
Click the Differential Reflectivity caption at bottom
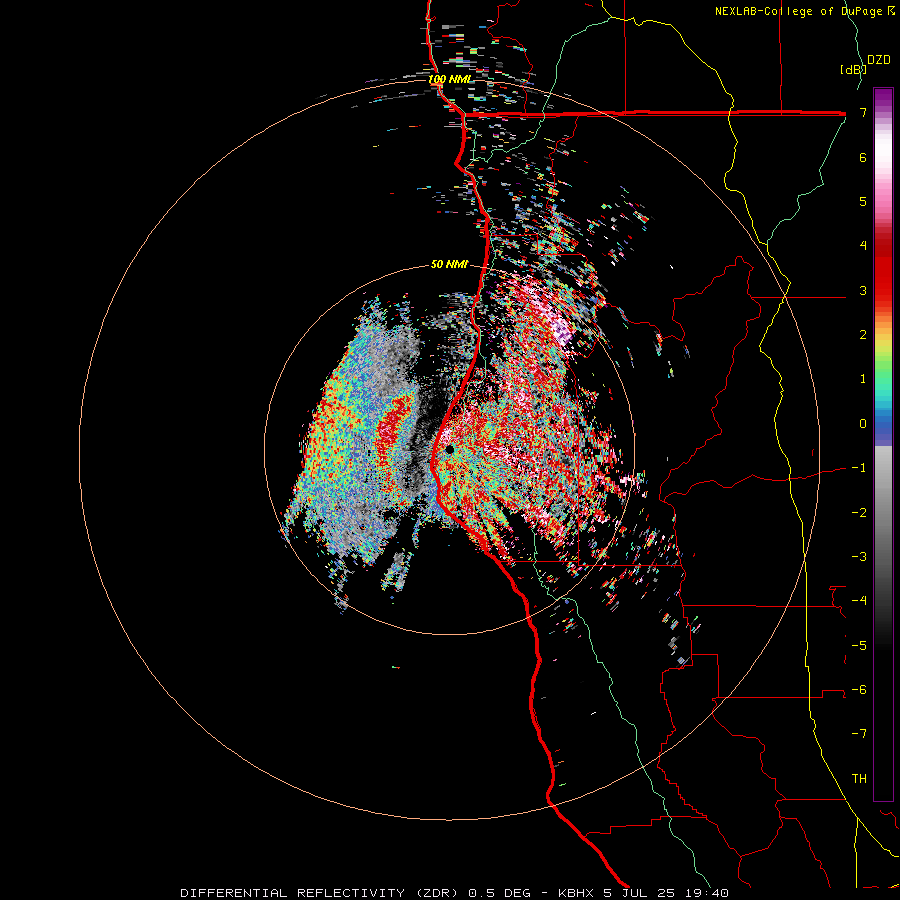(x=455, y=893)
